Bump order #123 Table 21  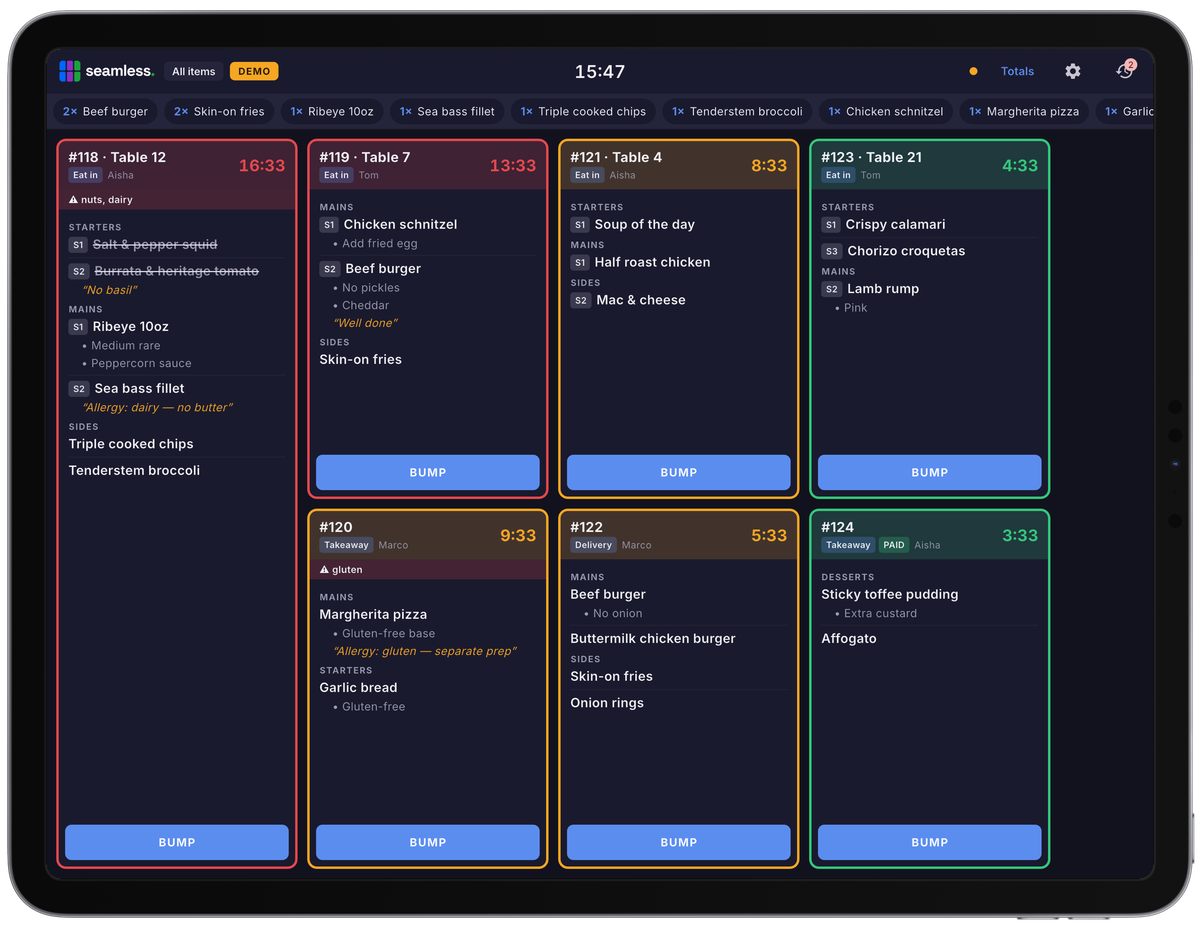point(930,472)
